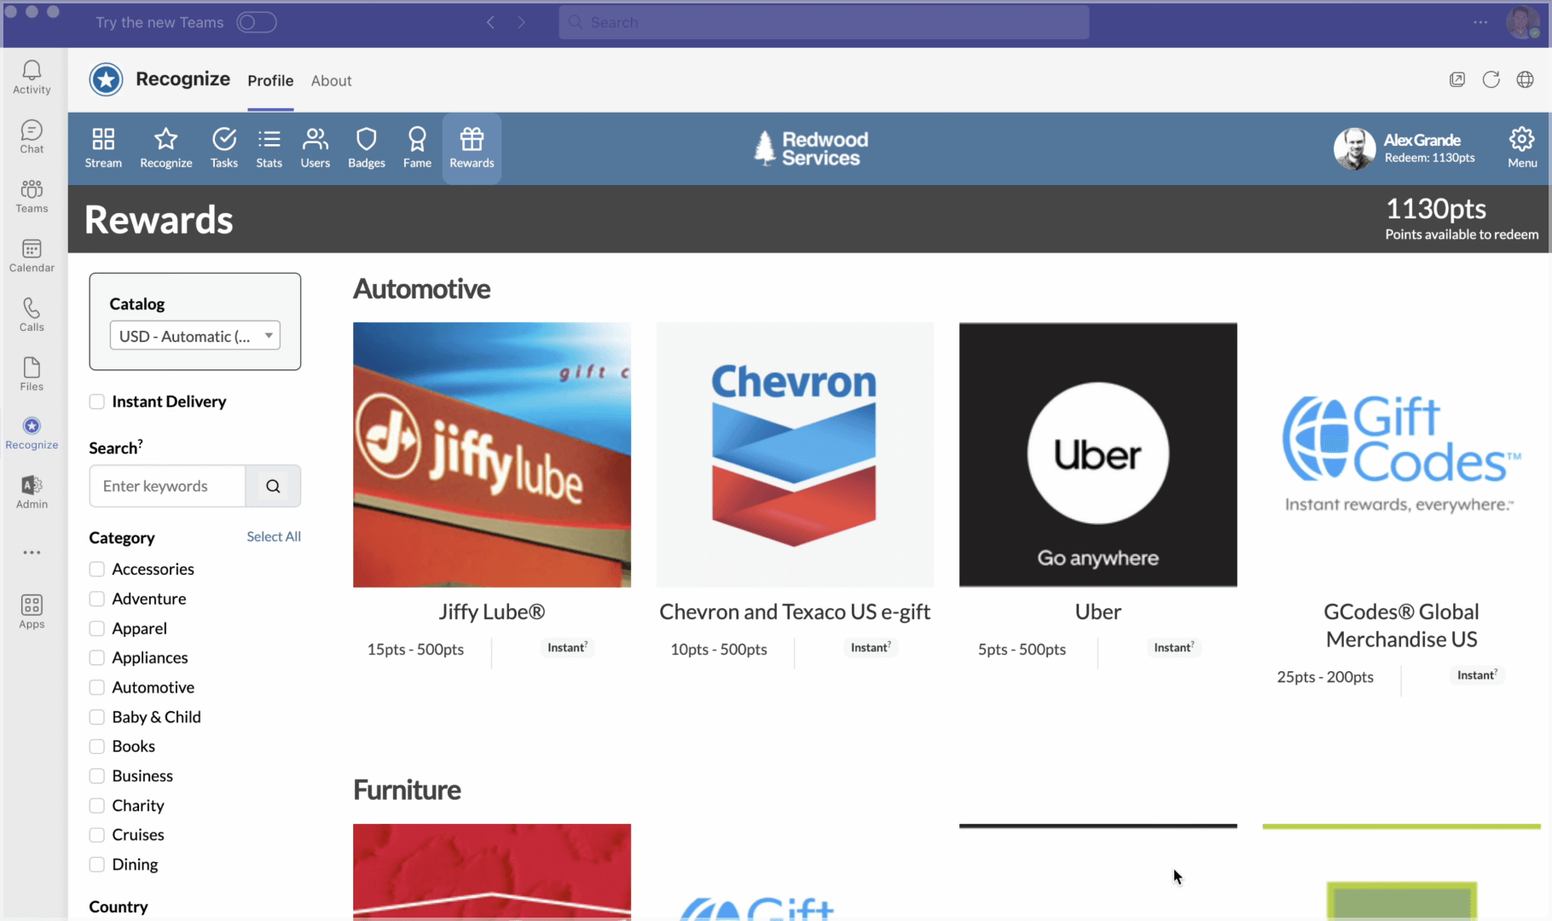The image size is (1552, 921).
Task: Click the pop-out app icon
Action: 1457,80
